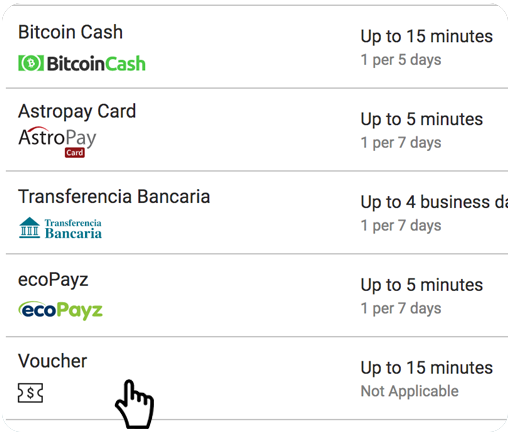Select the Astropay Card method title
508x434 pixels.
[77, 111]
